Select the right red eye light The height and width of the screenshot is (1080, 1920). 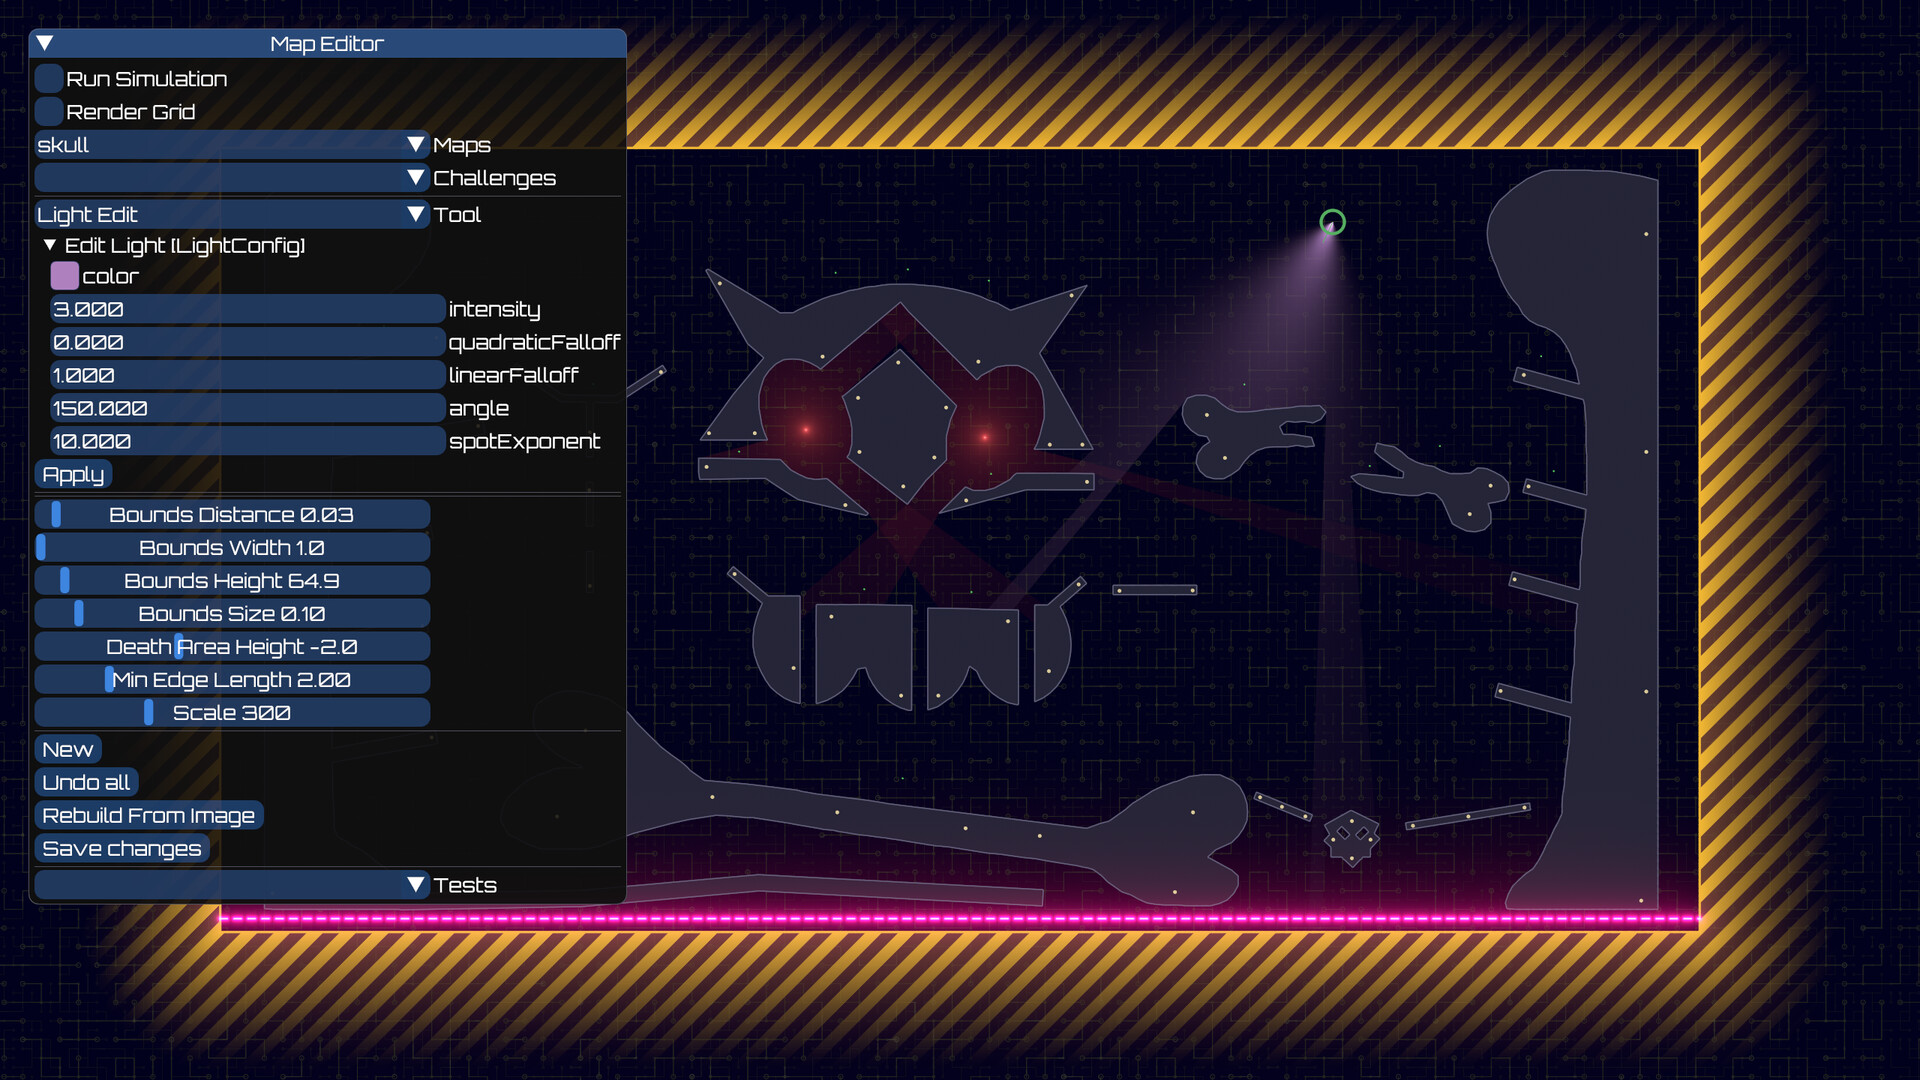click(x=985, y=437)
